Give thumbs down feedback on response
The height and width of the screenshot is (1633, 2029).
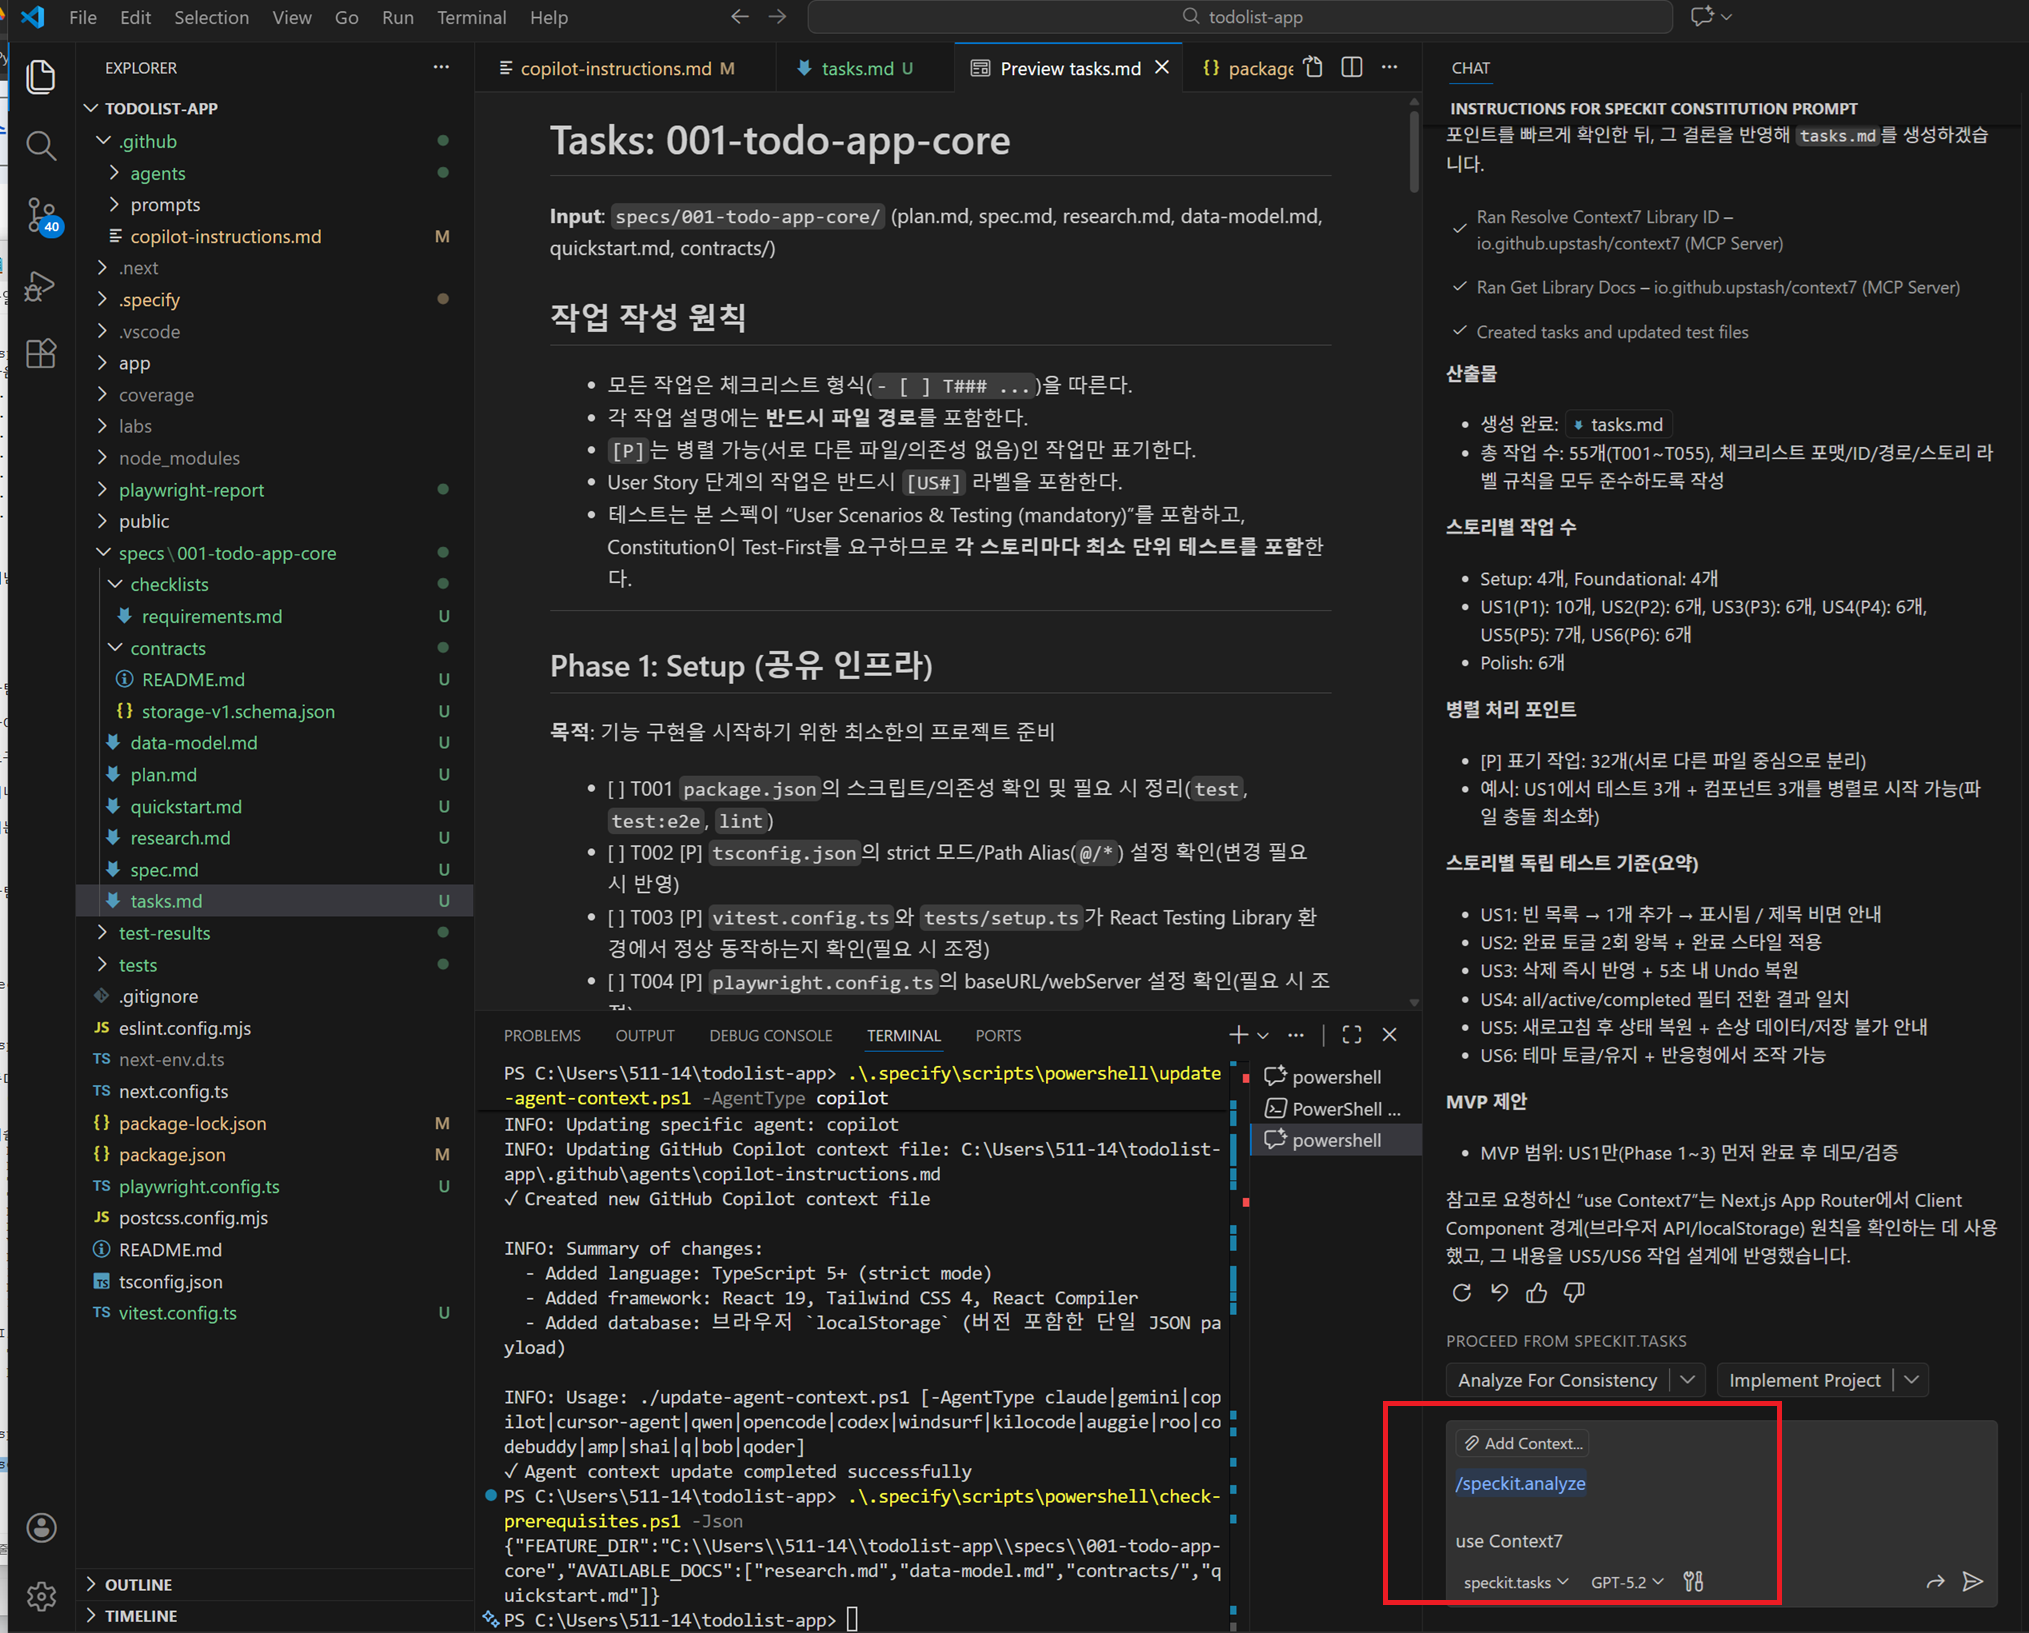[1574, 1292]
